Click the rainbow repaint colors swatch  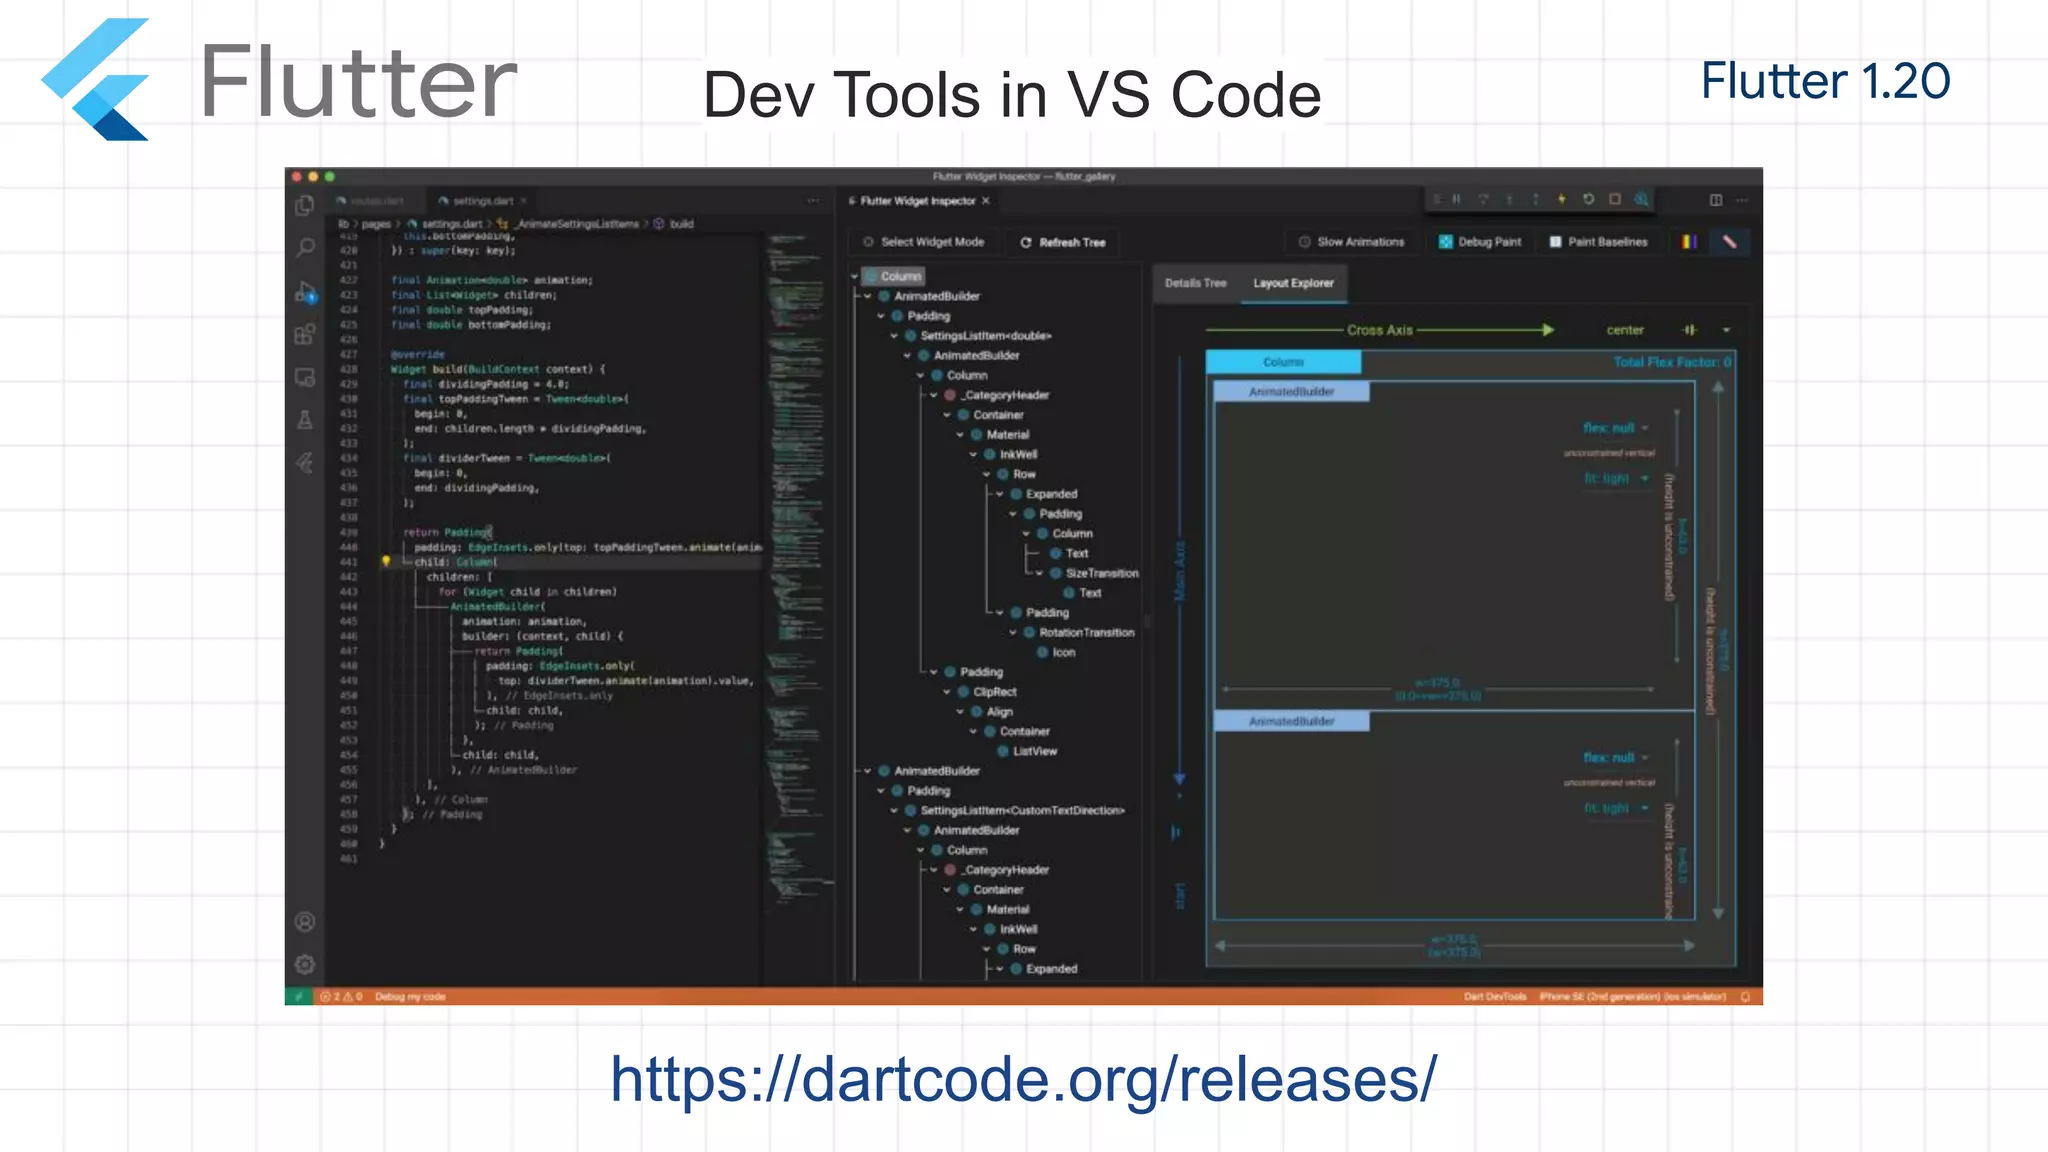coord(1689,242)
